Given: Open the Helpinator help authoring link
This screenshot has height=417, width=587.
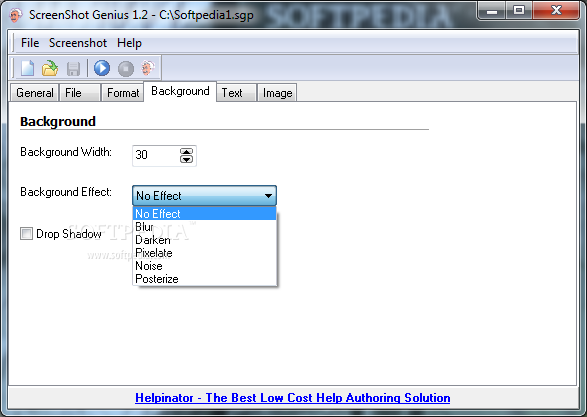Looking at the screenshot, I should coord(293,398).
